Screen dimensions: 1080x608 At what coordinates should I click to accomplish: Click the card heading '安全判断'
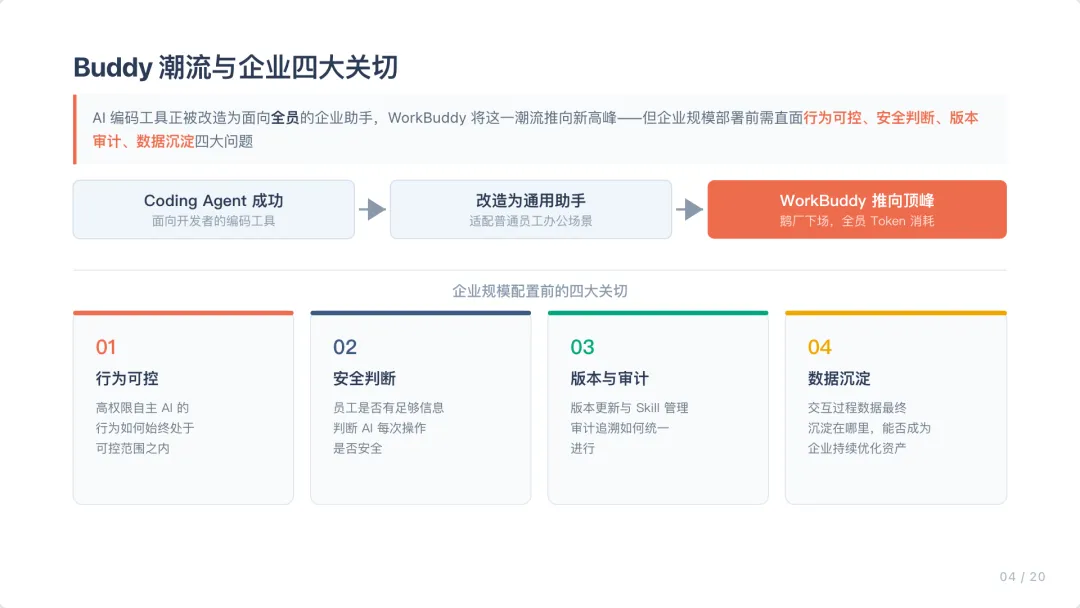[x=364, y=379]
